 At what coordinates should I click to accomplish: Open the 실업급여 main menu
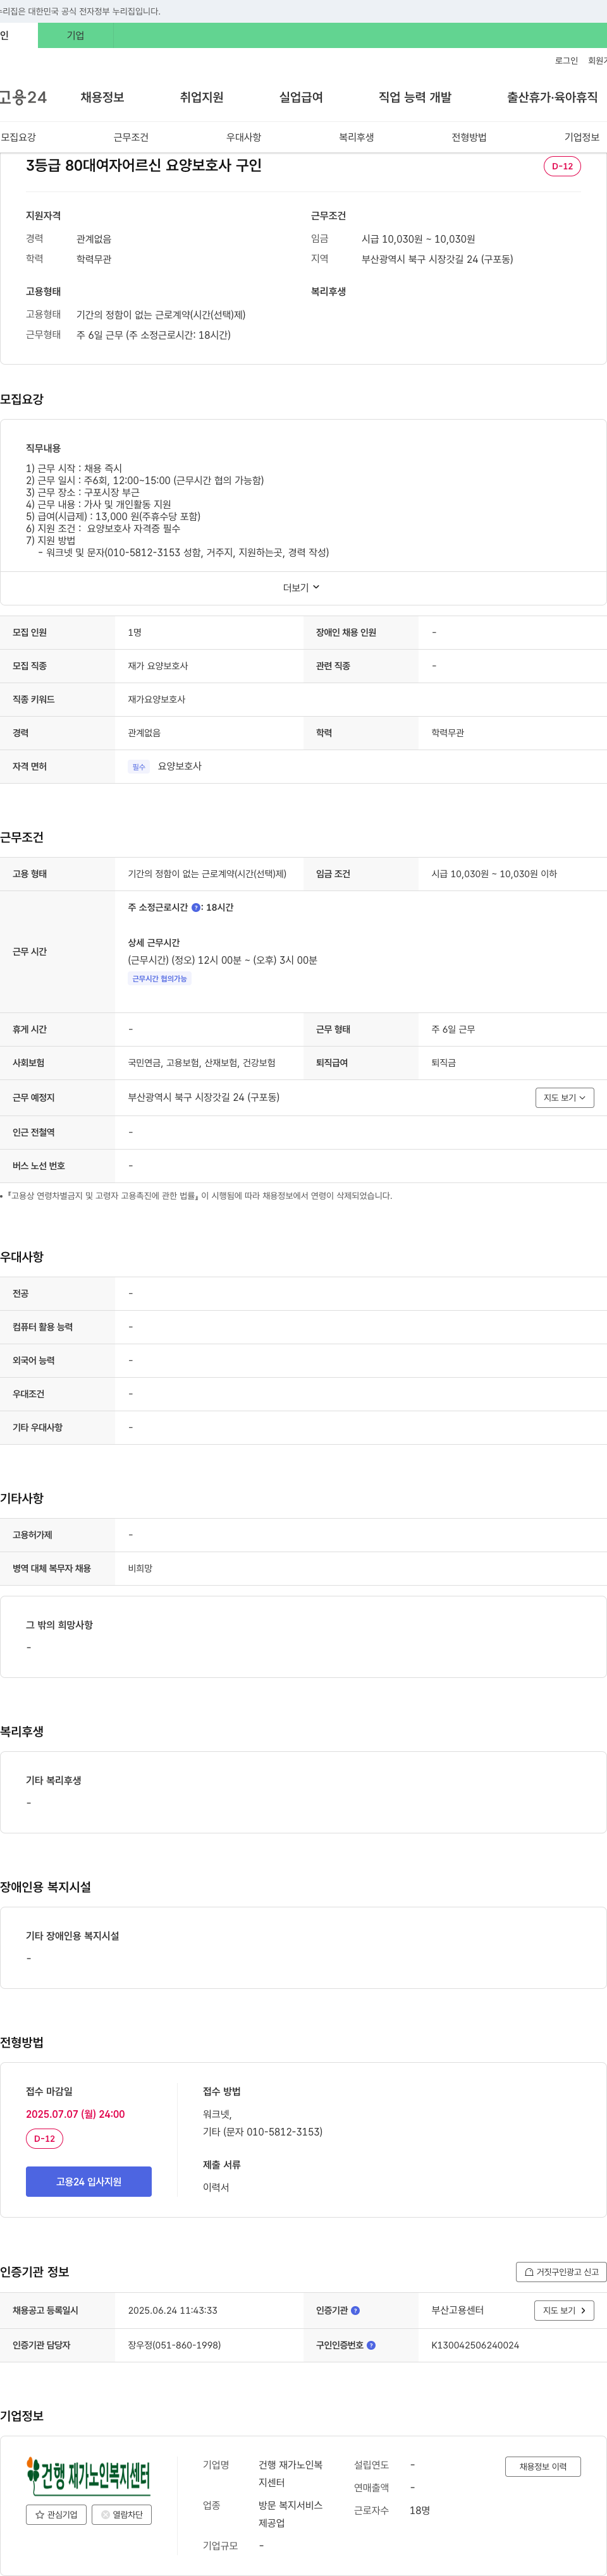(x=300, y=97)
